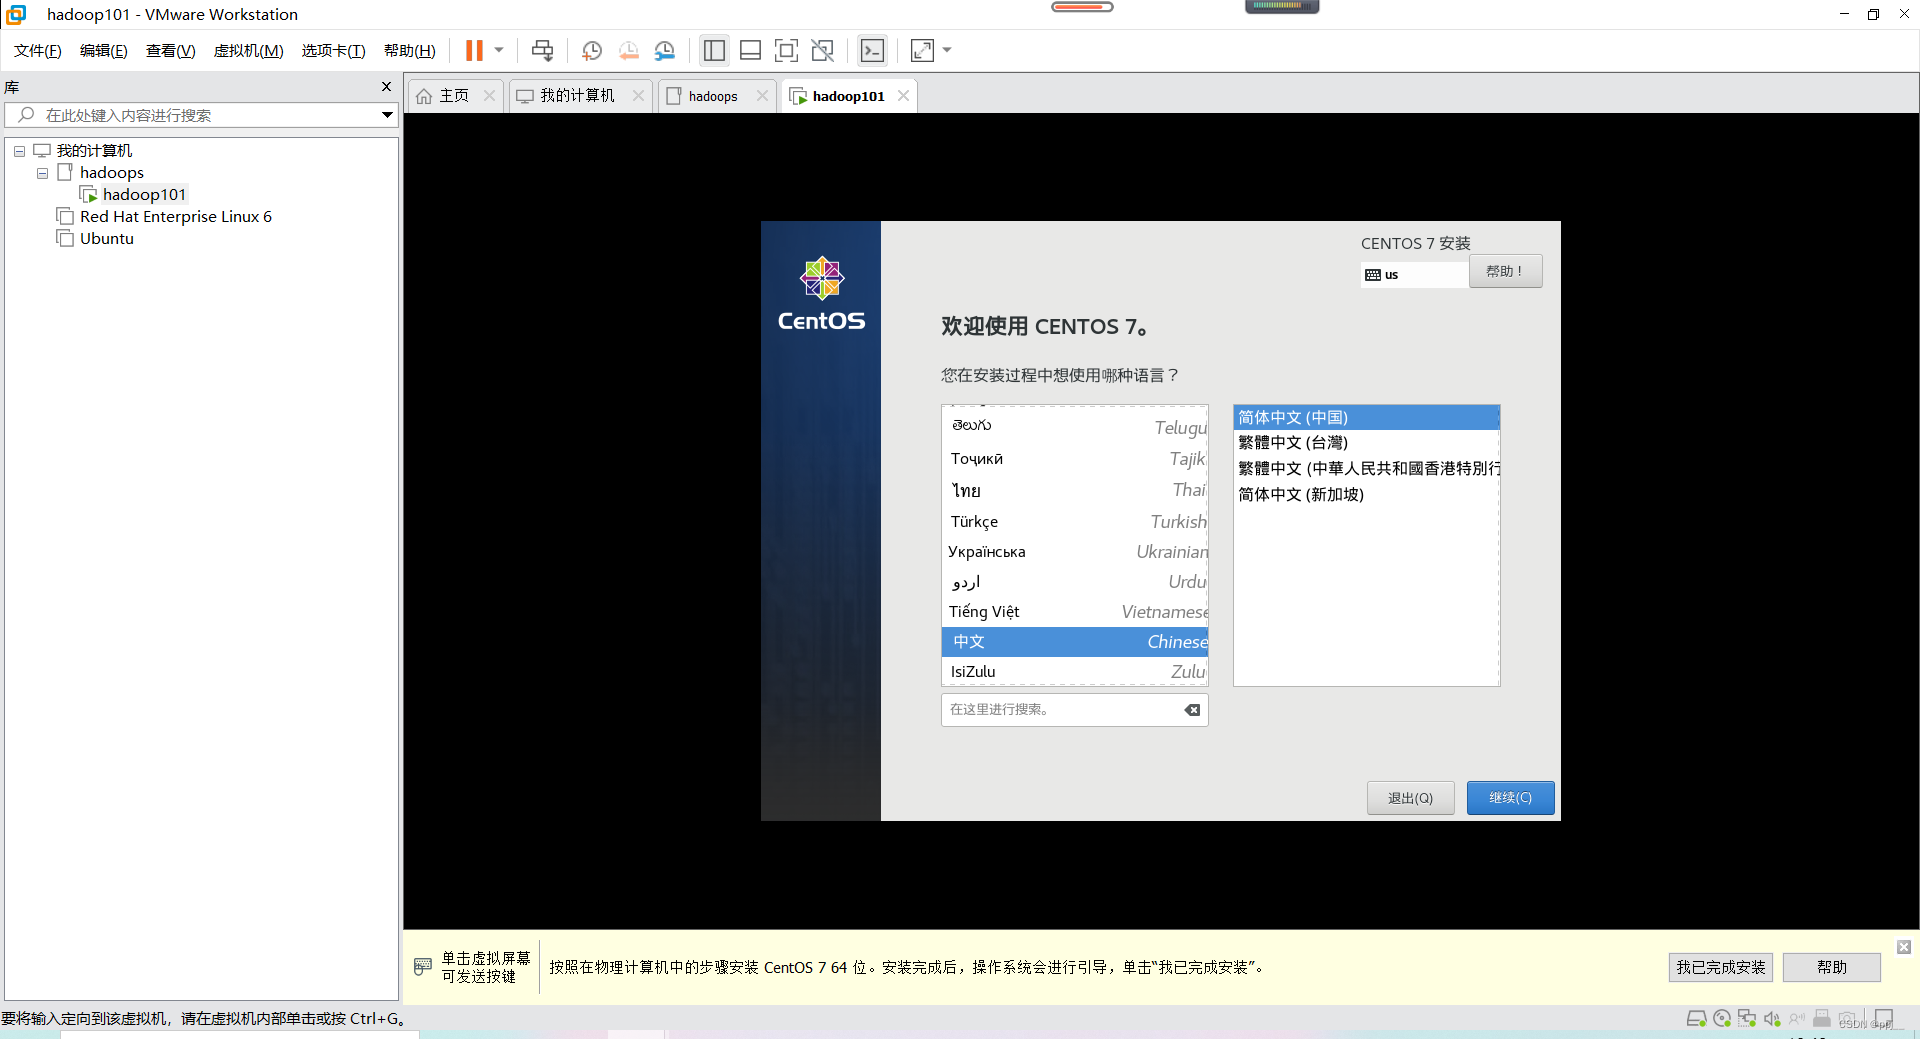The width and height of the screenshot is (1920, 1039).
Task: Click the 帮助! button in CentOS installer
Action: pyautogui.click(x=1505, y=271)
